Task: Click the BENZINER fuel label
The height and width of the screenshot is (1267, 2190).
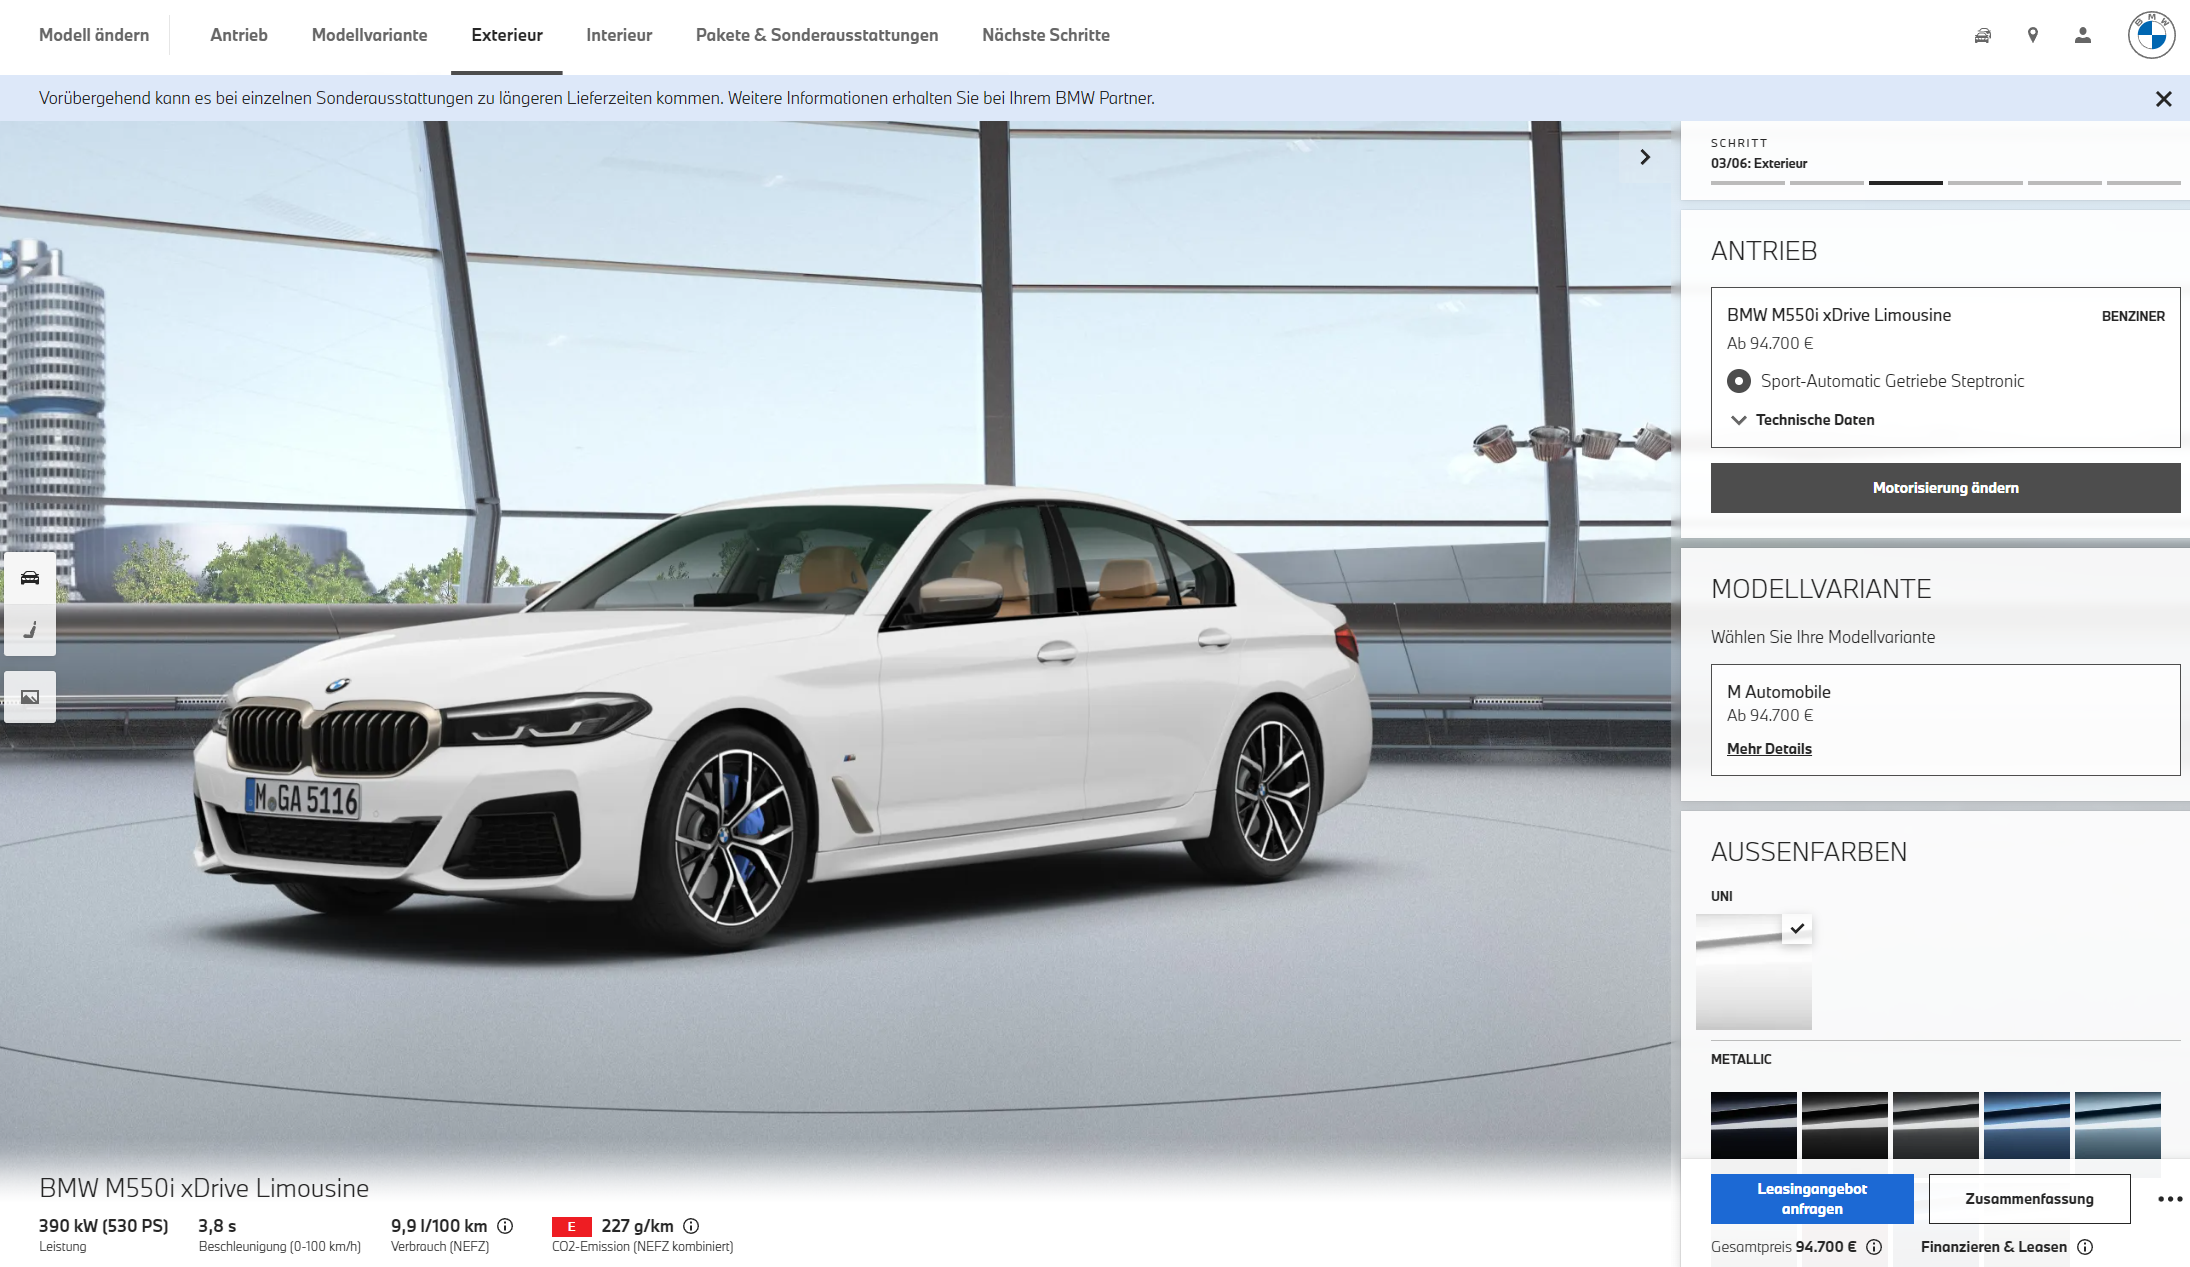Action: (2133, 316)
